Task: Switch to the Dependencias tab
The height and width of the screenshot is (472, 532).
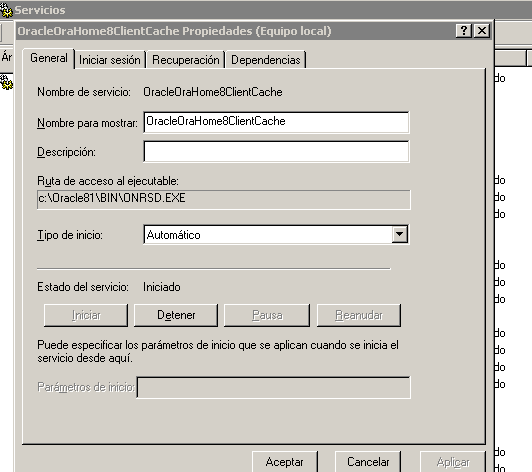Action: tap(266, 60)
